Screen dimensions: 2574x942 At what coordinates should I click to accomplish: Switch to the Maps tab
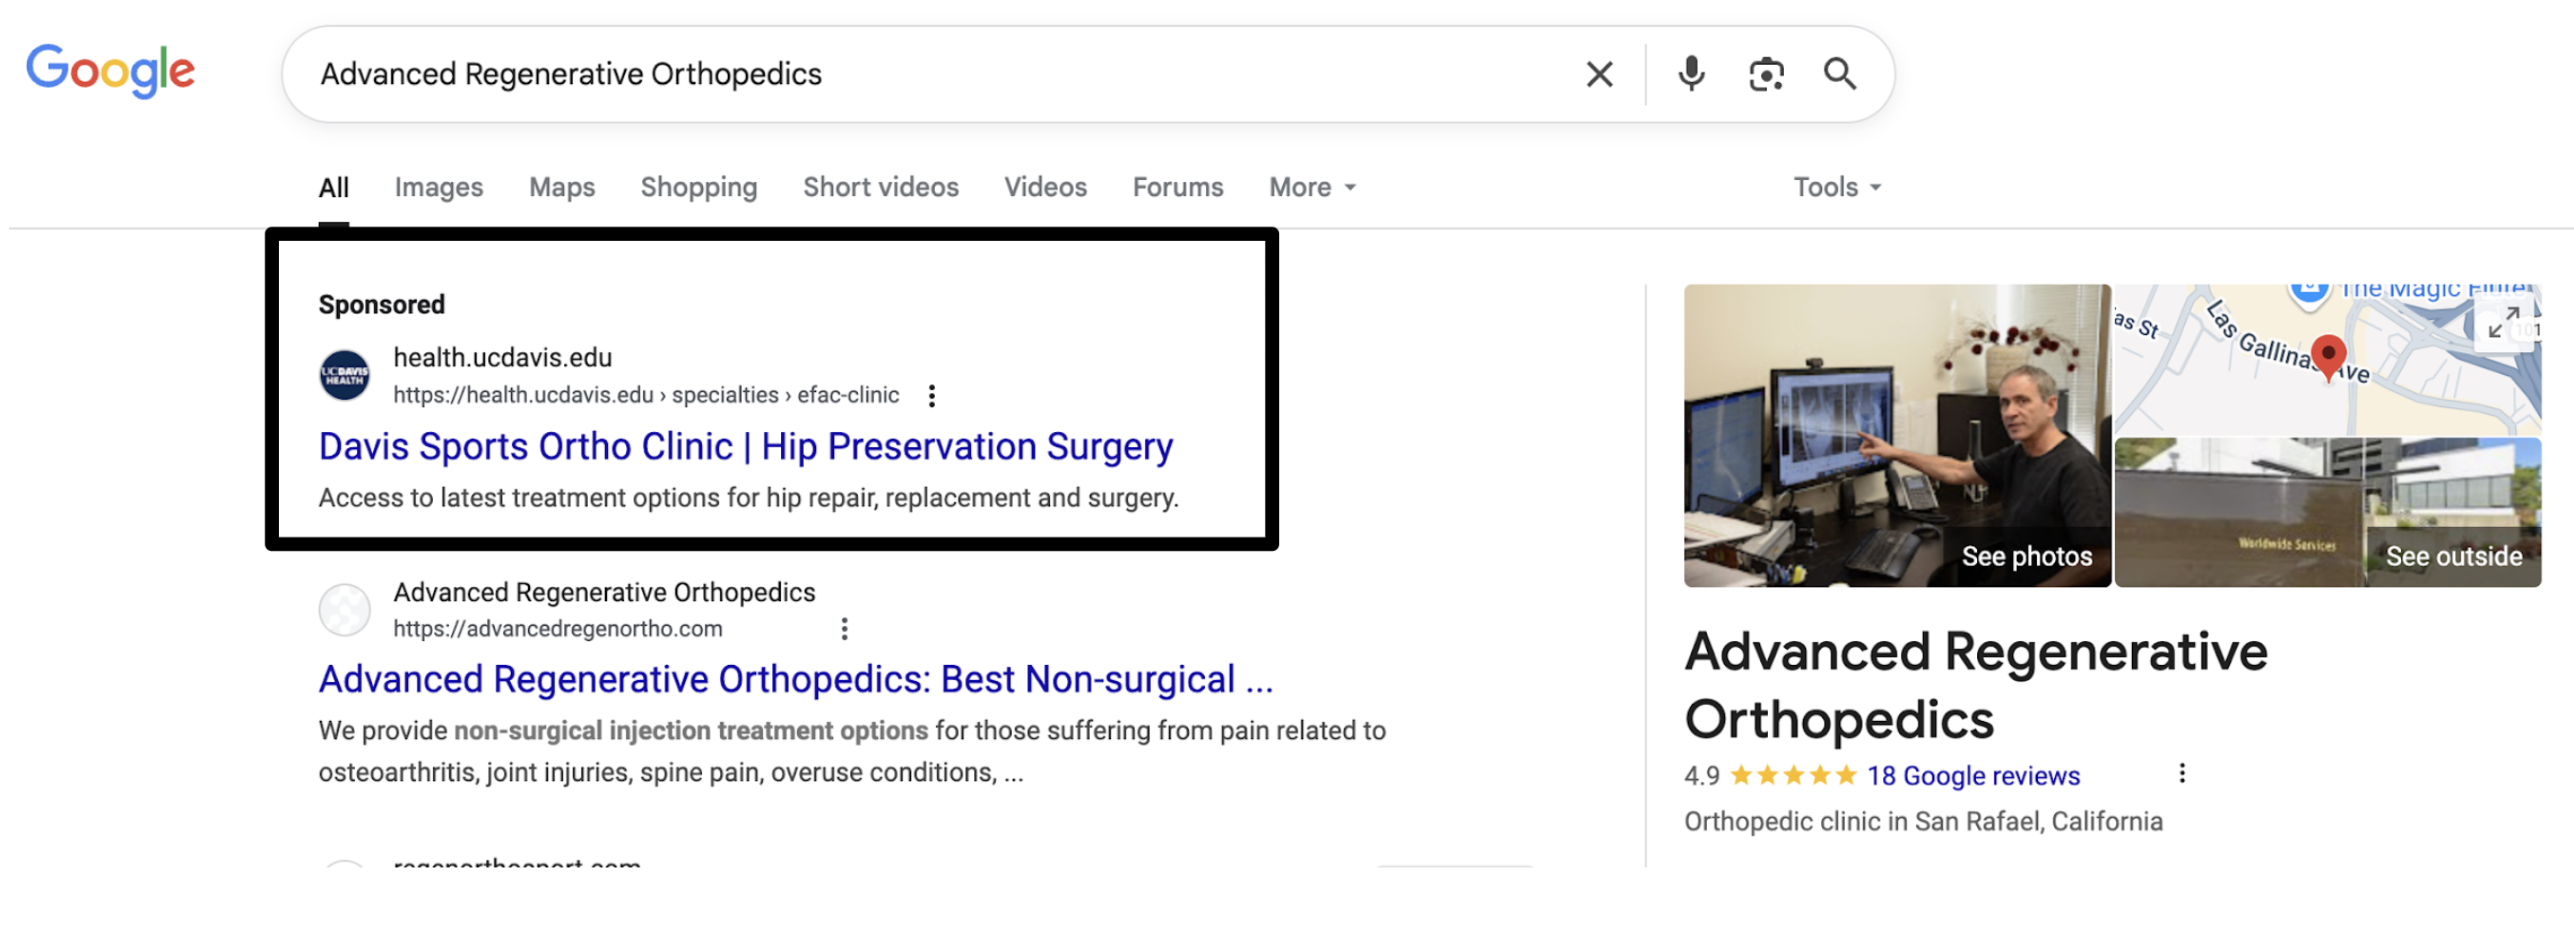click(561, 187)
